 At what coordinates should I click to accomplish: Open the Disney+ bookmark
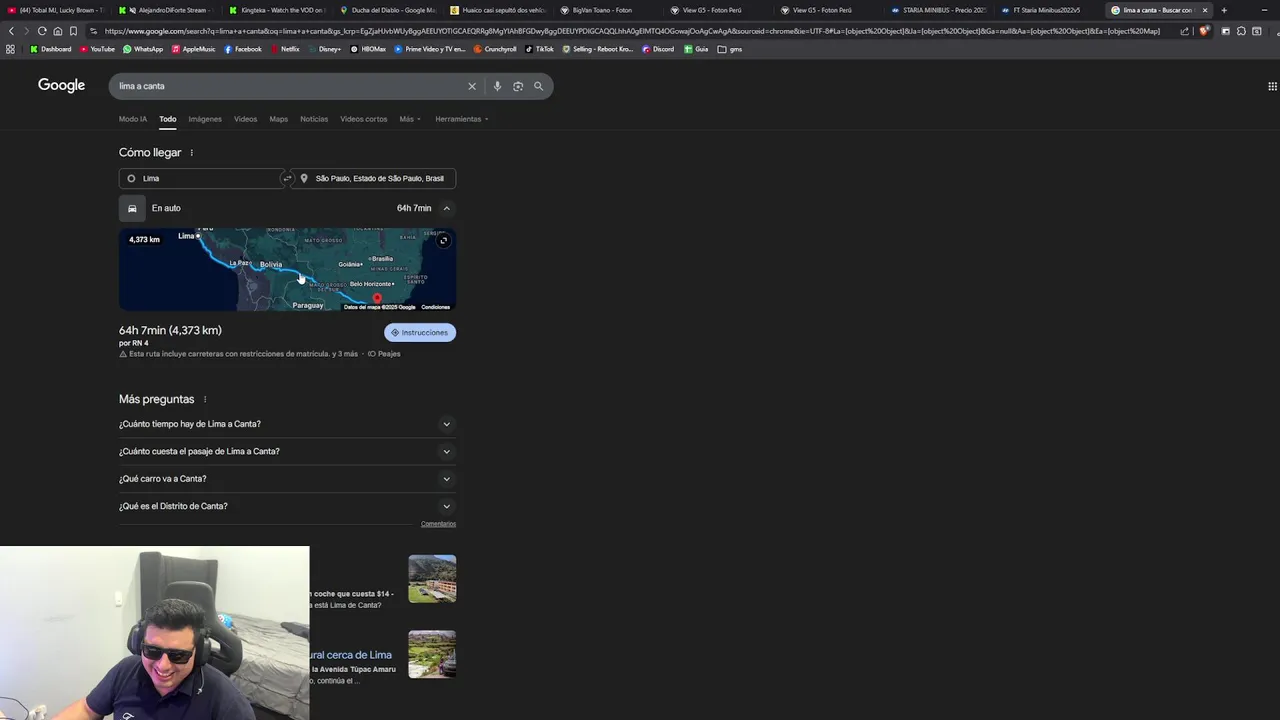(x=325, y=49)
